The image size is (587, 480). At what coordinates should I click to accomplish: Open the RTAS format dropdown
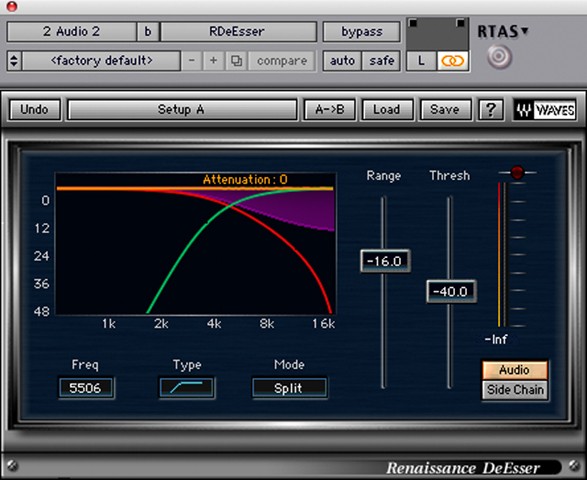[503, 31]
